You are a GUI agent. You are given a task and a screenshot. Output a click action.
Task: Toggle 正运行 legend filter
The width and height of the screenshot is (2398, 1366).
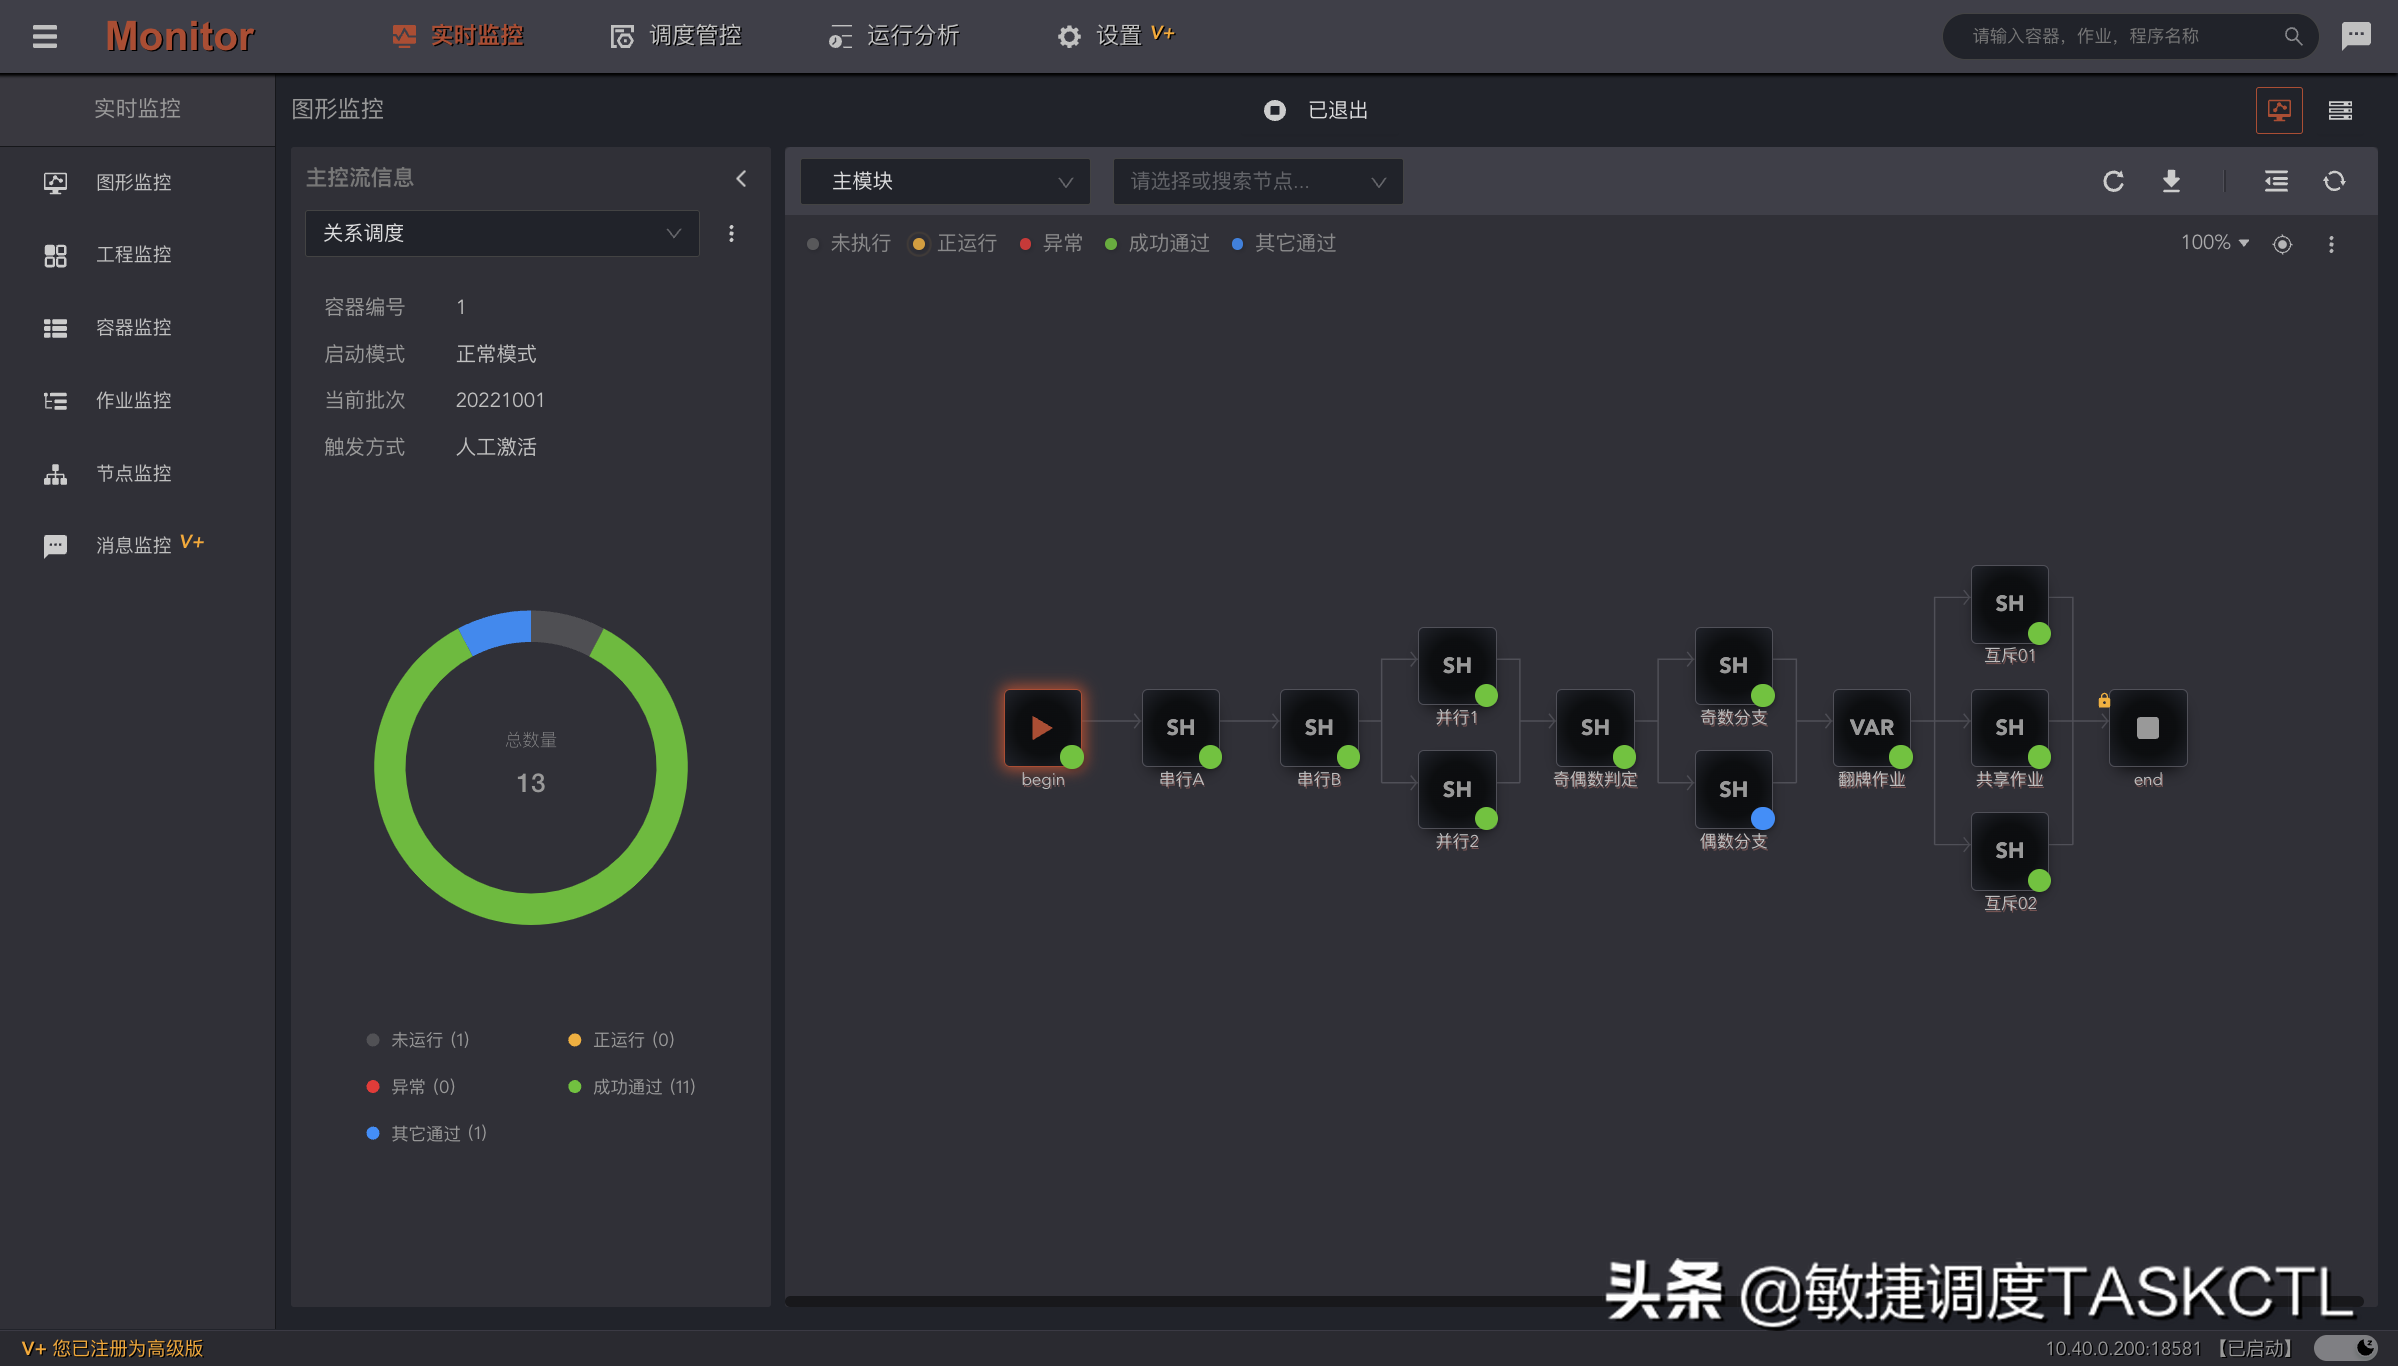pyautogui.click(x=954, y=243)
